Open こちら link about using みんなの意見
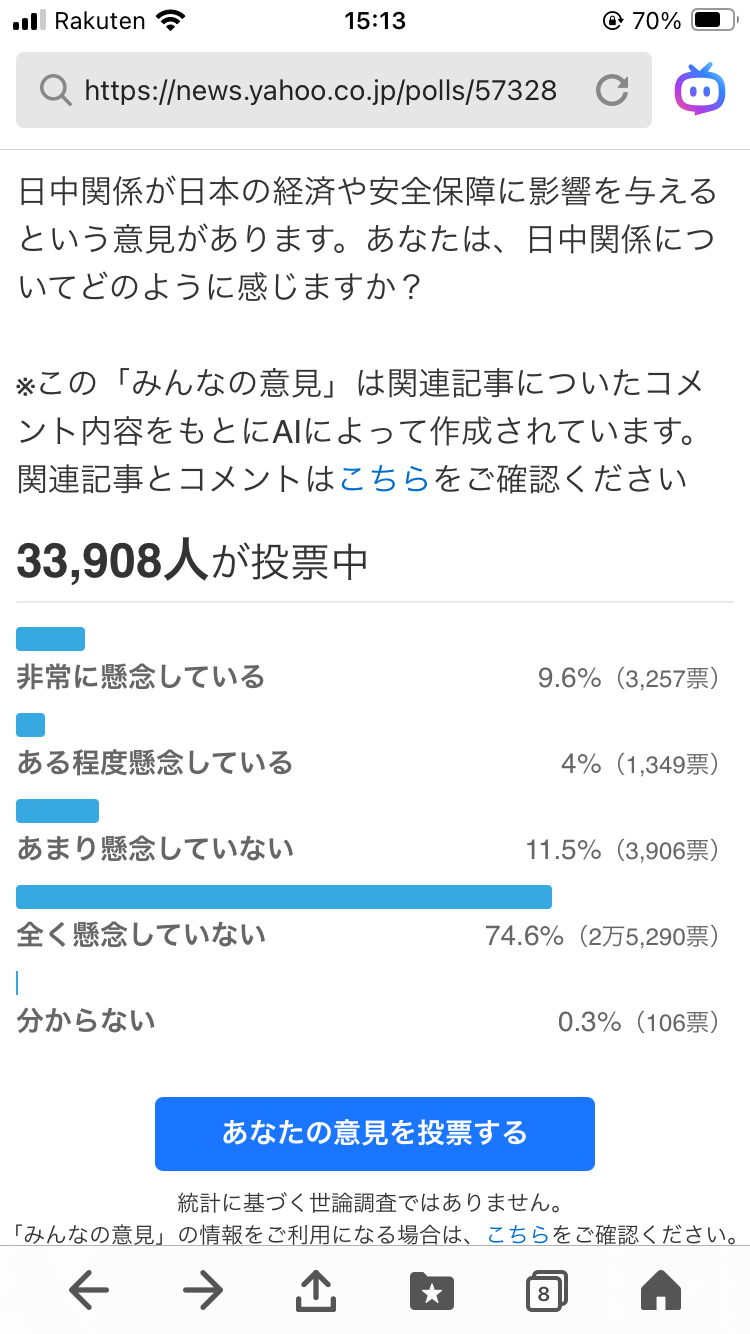Image resolution: width=750 pixels, height=1334 pixels. click(x=517, y=1234)
